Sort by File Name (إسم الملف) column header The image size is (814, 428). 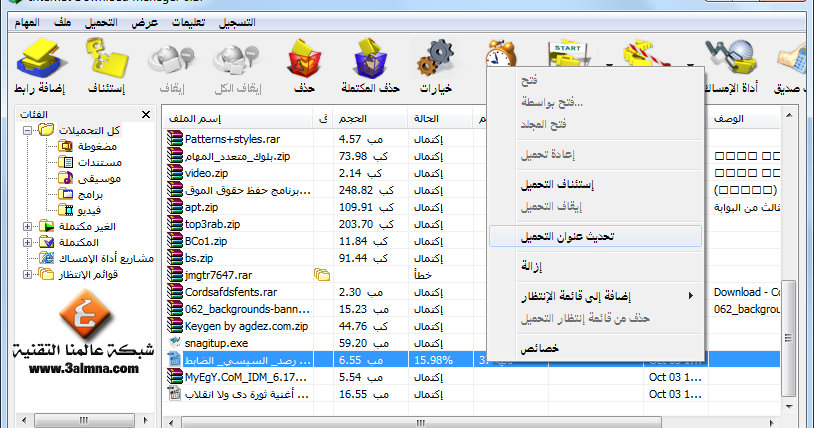[237, 119]
